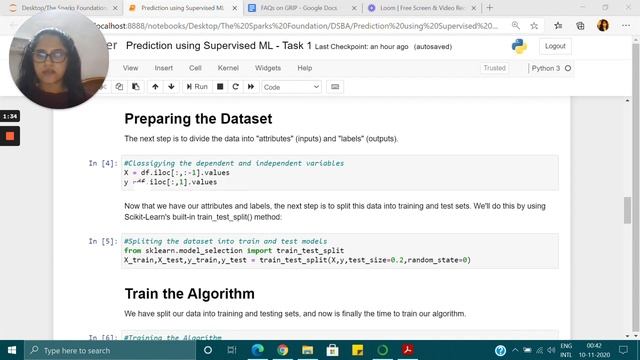Open the Windows Start menu
This screenshot has width=640, height=360.
pyautogui.click(x=12, y=350)
